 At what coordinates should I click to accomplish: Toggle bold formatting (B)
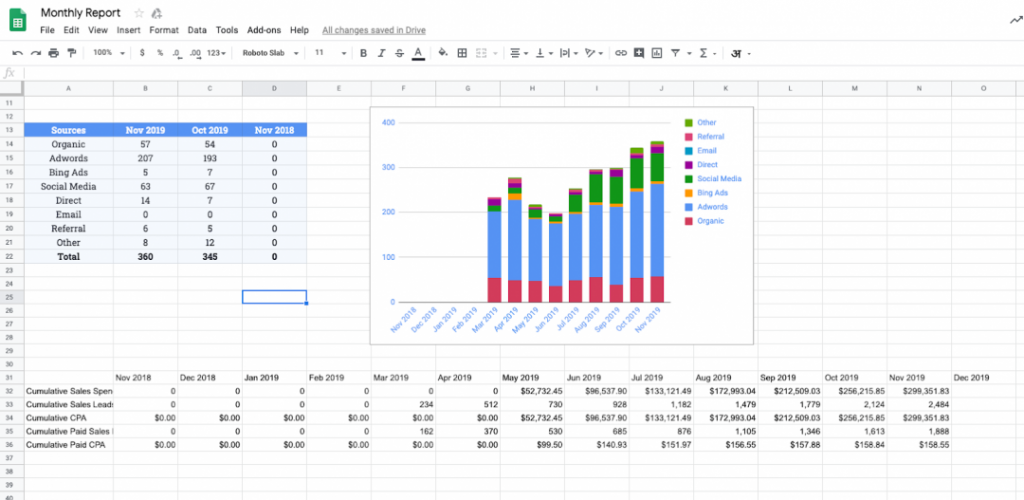tap(364, 53)
